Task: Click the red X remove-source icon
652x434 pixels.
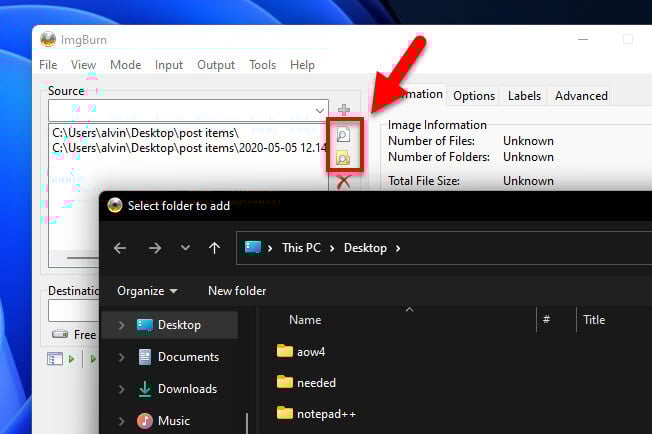Action: [x=343, y=182]
